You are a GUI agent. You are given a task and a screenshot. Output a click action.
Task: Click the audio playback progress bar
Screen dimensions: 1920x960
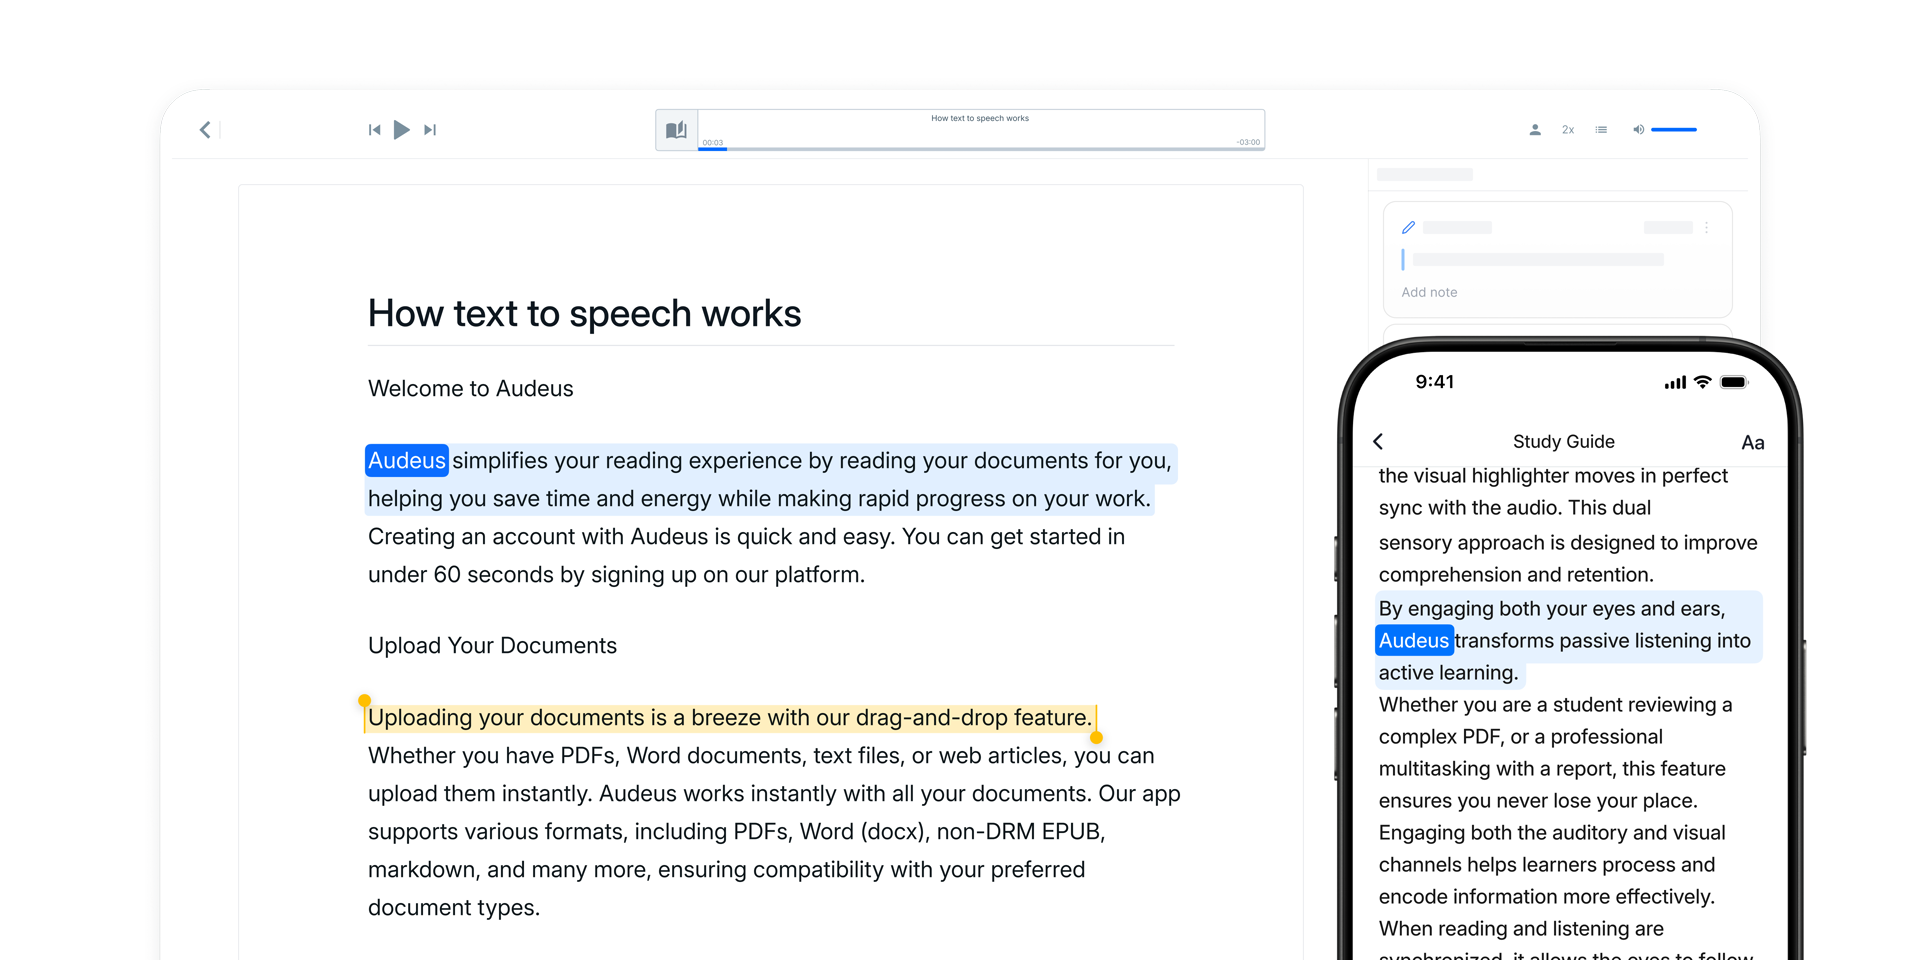point(980,148)
